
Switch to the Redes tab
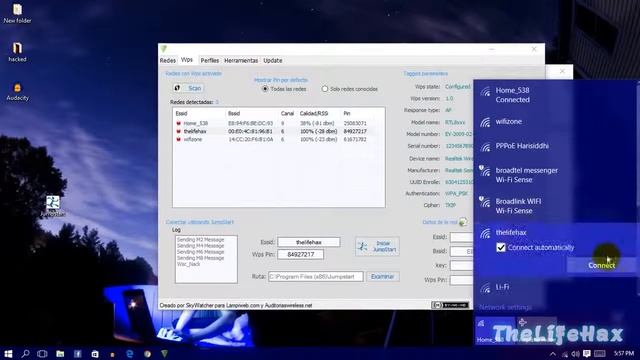[168, 60]
